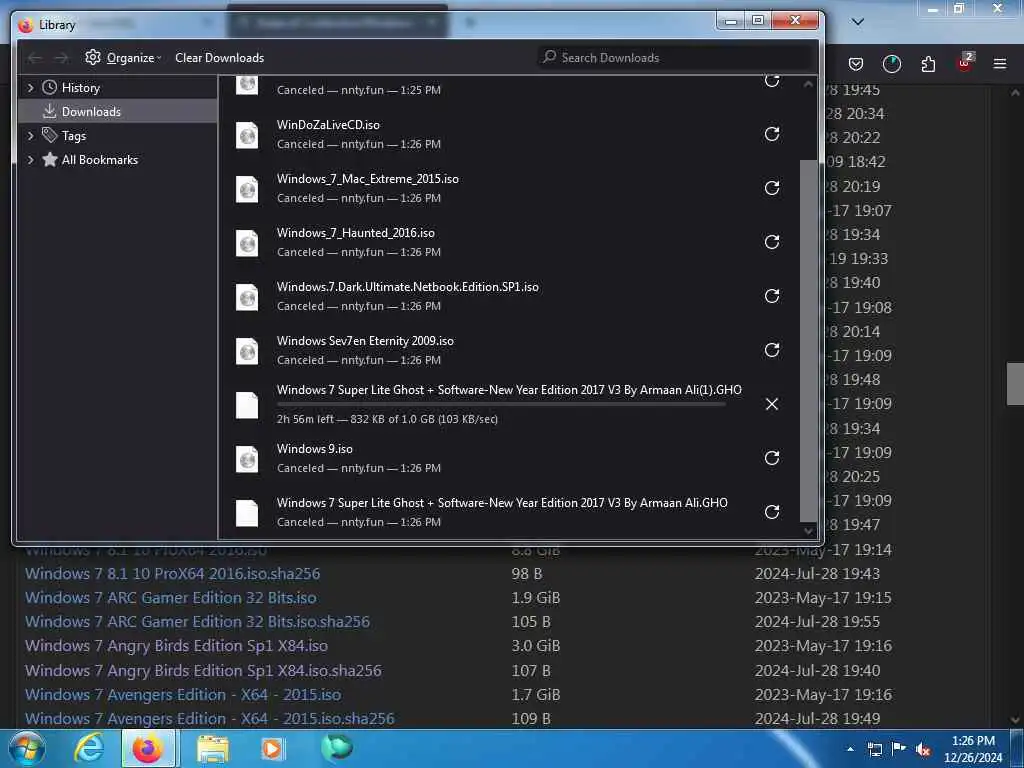The image size is (1024, 768).
Task: Open Windows 7 Avengers Edition - X64 - 2015.iso link
Action: click(x=183, y=695)
